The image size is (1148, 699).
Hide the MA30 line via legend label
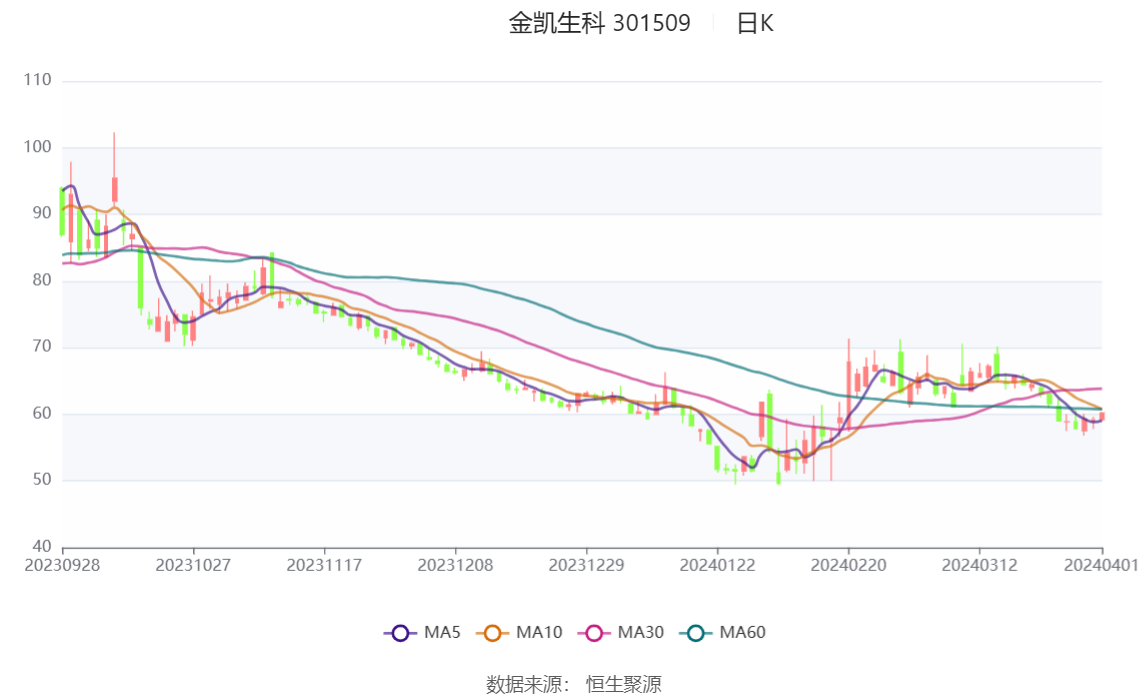pyautogui.click(x=641, y=632)
